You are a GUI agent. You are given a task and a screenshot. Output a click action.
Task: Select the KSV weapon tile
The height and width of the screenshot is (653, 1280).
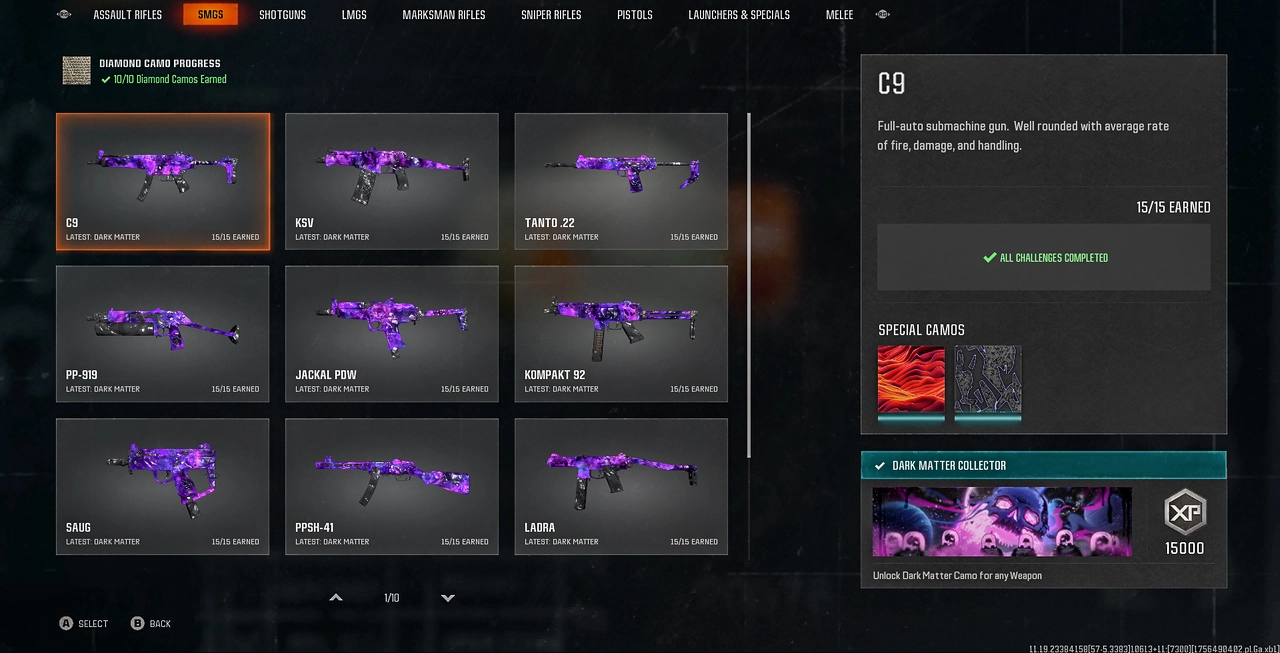point(392,181)
